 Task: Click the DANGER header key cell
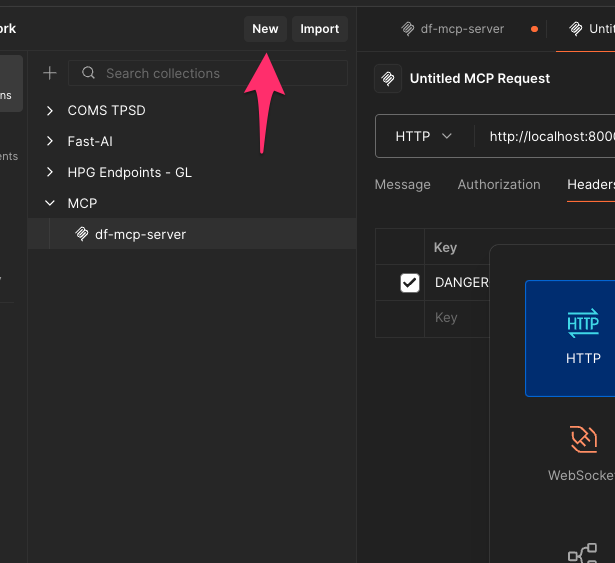point(457,282)
